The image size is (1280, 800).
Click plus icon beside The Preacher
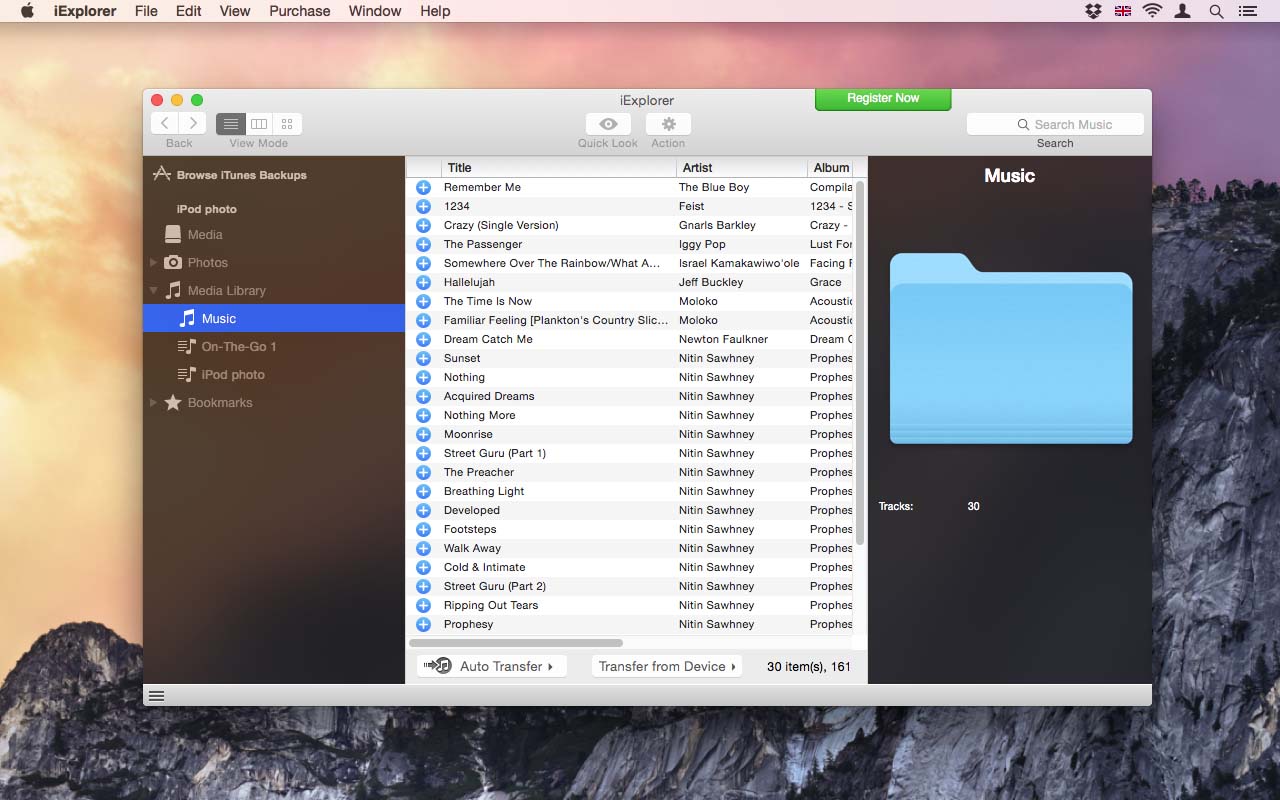pos(423,472)
